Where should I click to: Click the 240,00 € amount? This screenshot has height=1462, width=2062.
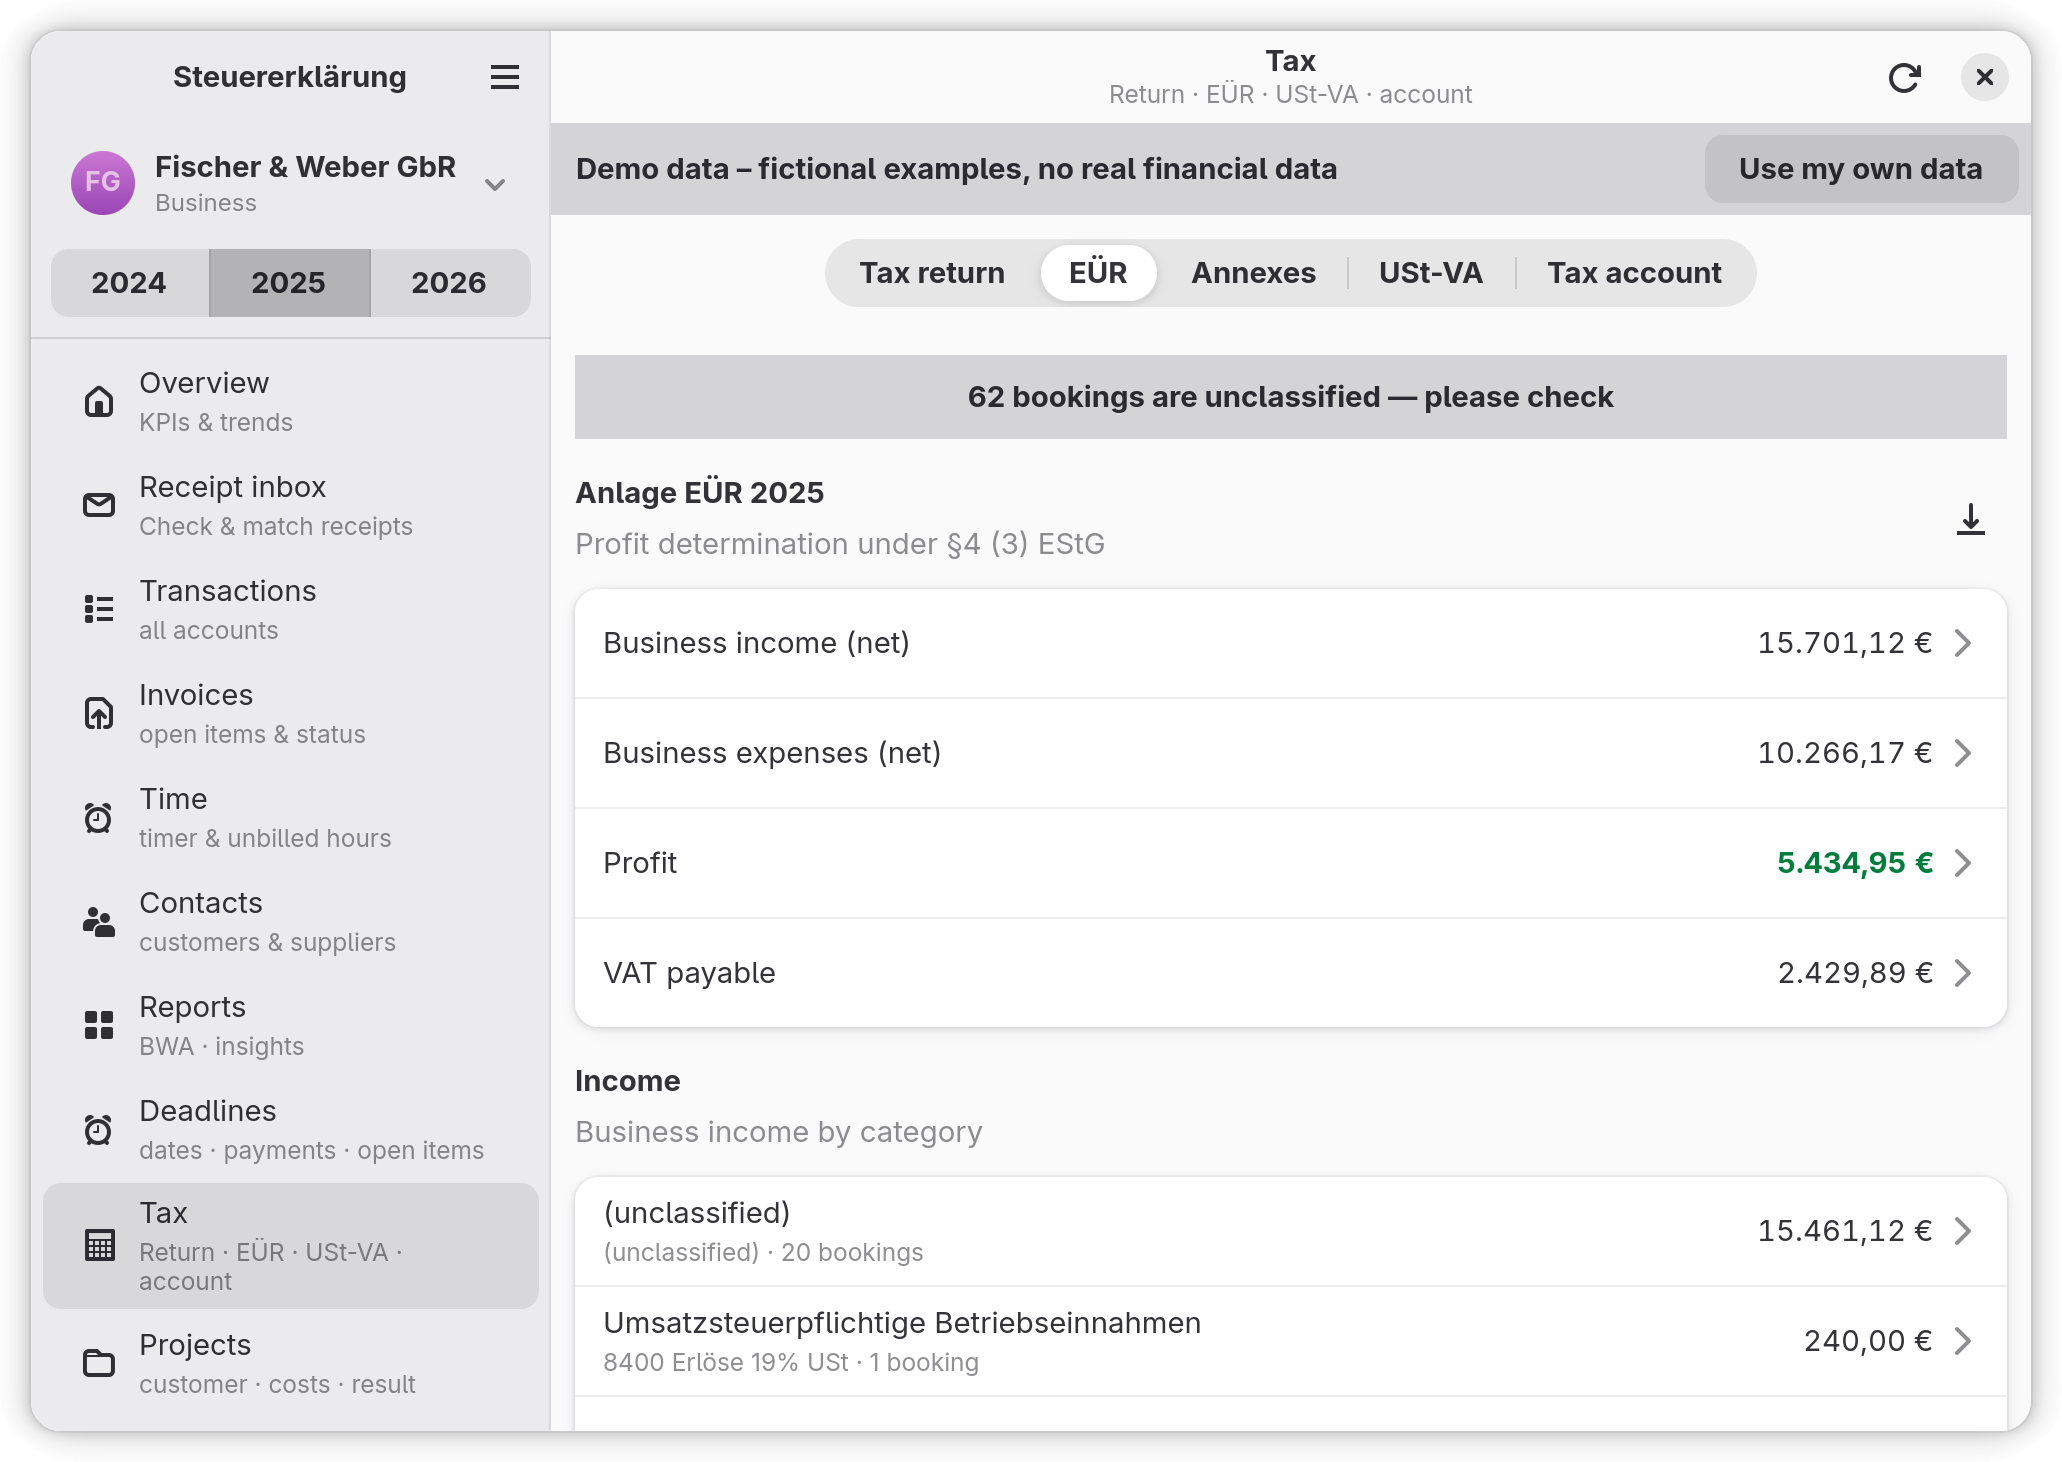1868,1341
